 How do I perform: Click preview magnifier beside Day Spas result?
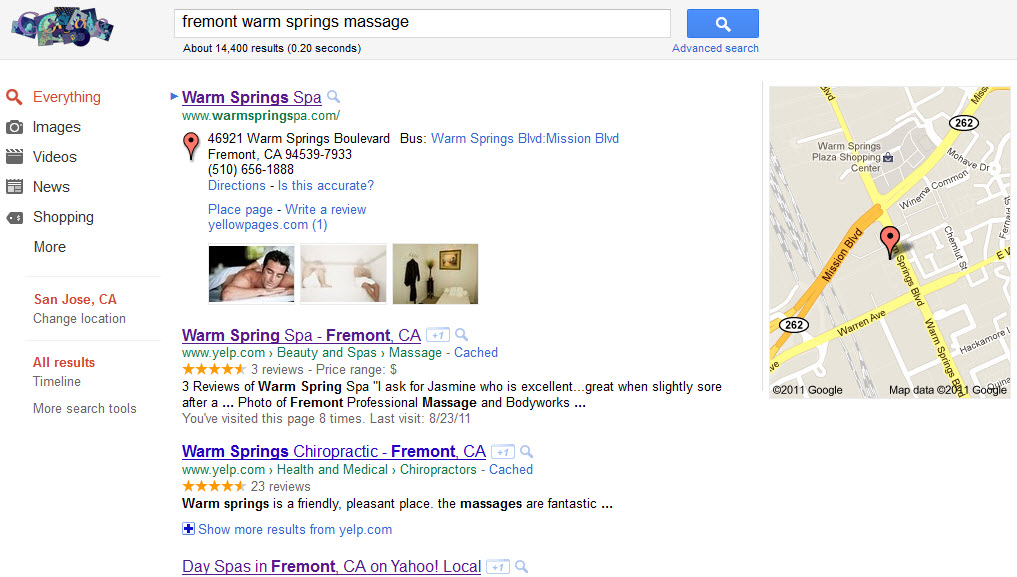[521, 566]
